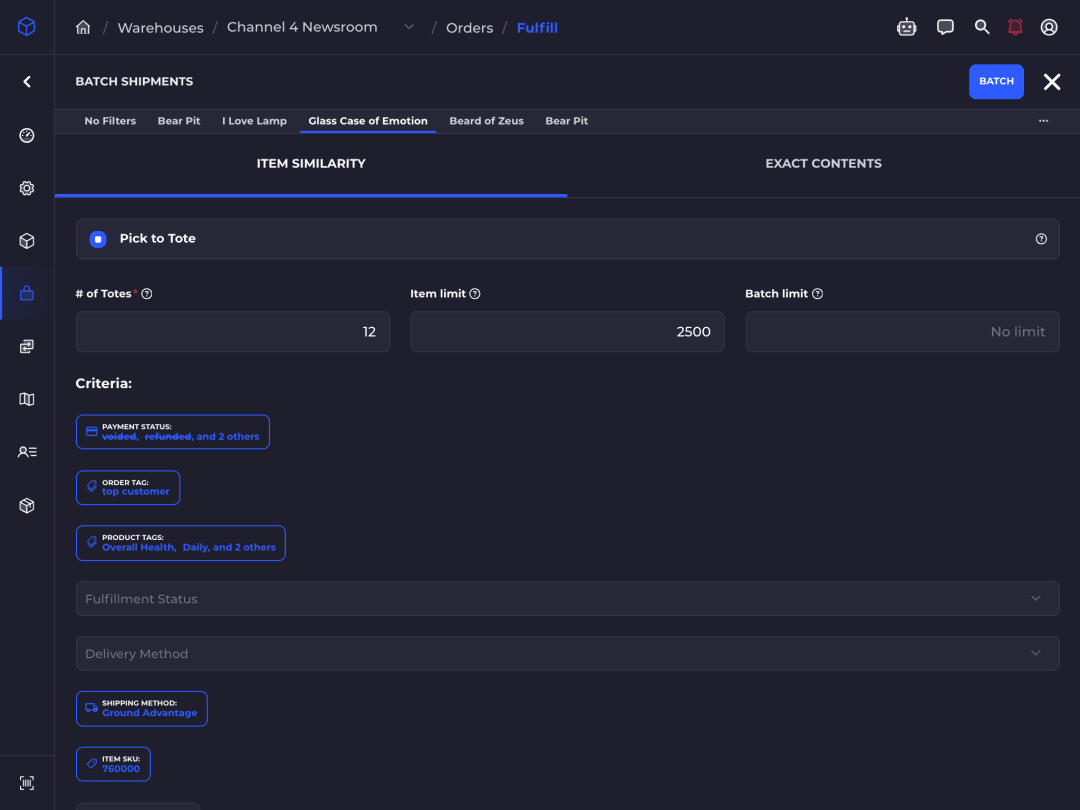Edit the Payment Status criteria chip
The height and width of the screenshot is (810, 1080).
[x=173, y=432]
